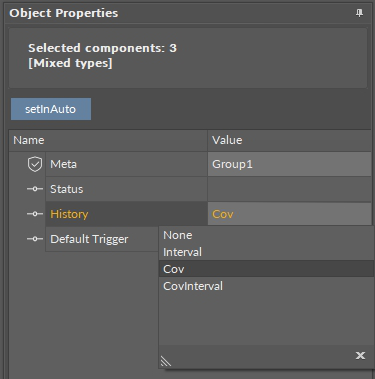Click the Name column header

(x=108, y=140)
